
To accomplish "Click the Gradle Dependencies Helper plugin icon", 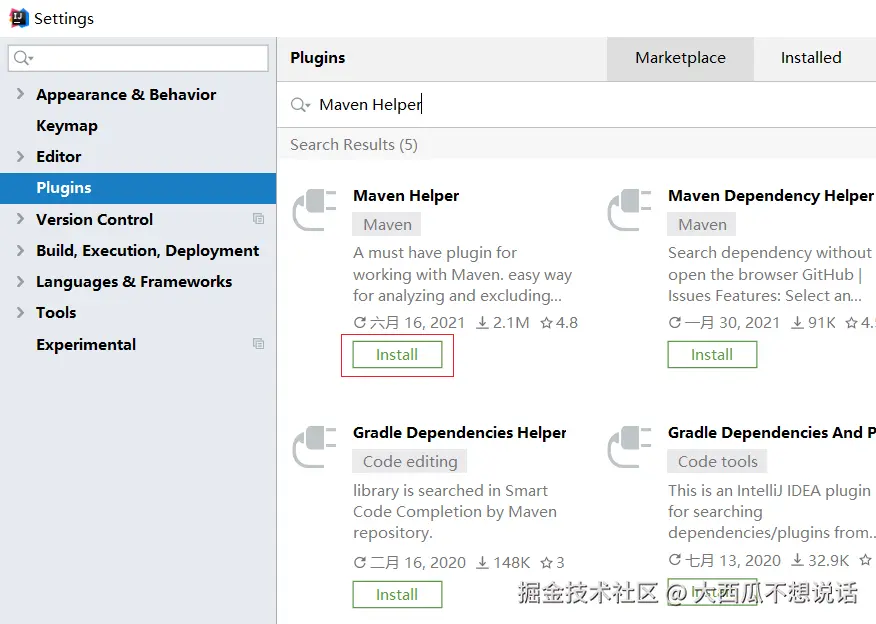I will point(314,447).
